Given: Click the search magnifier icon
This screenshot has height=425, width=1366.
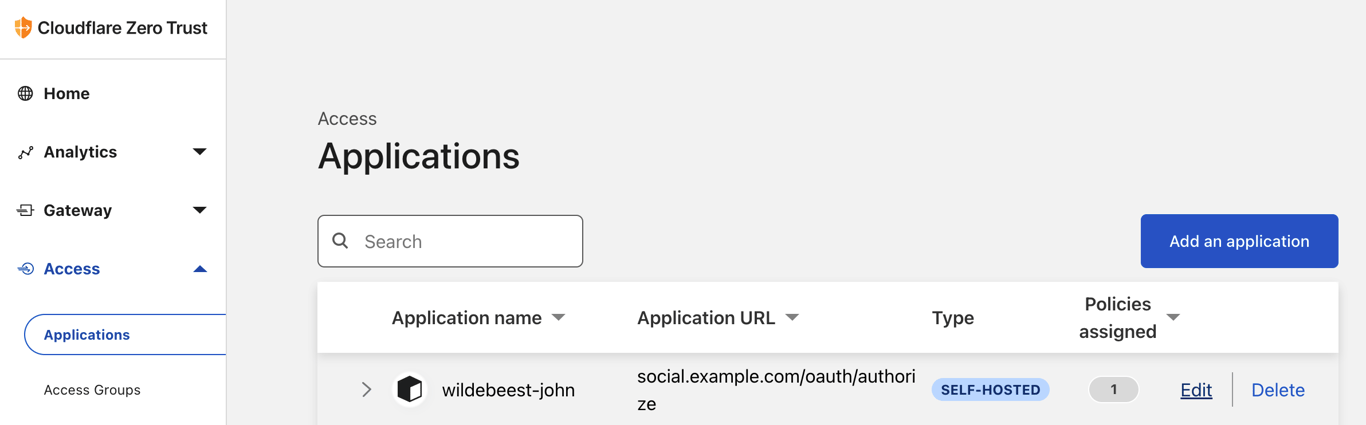Looking at the screenshot, I should pyautogui.click(x=341, y=241).
